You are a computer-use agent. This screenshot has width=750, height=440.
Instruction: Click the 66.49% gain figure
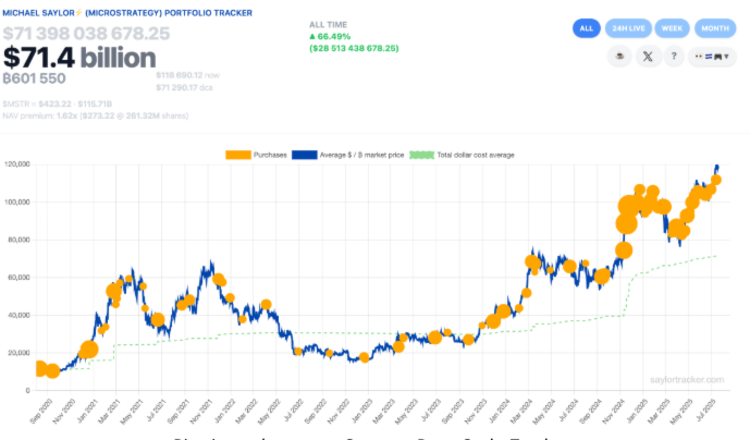tap(330, 36)
